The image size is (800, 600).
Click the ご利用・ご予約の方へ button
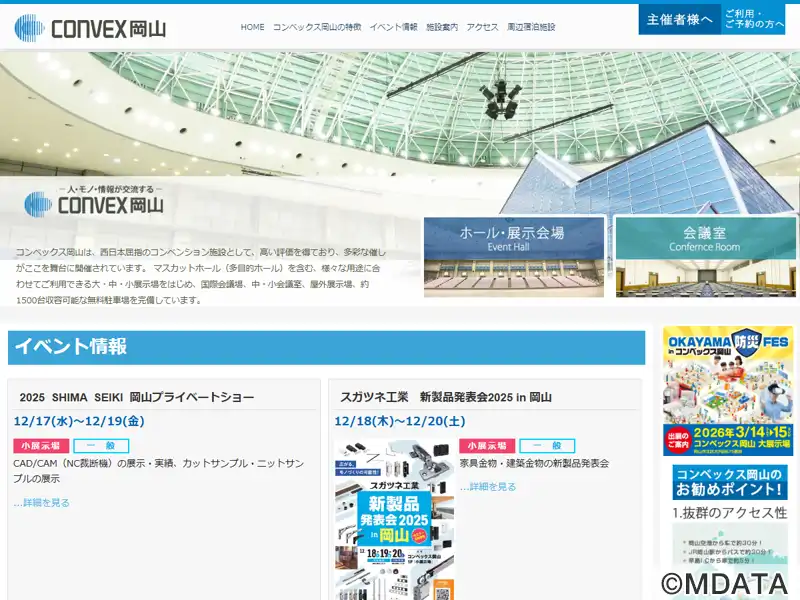coord(754,19)
